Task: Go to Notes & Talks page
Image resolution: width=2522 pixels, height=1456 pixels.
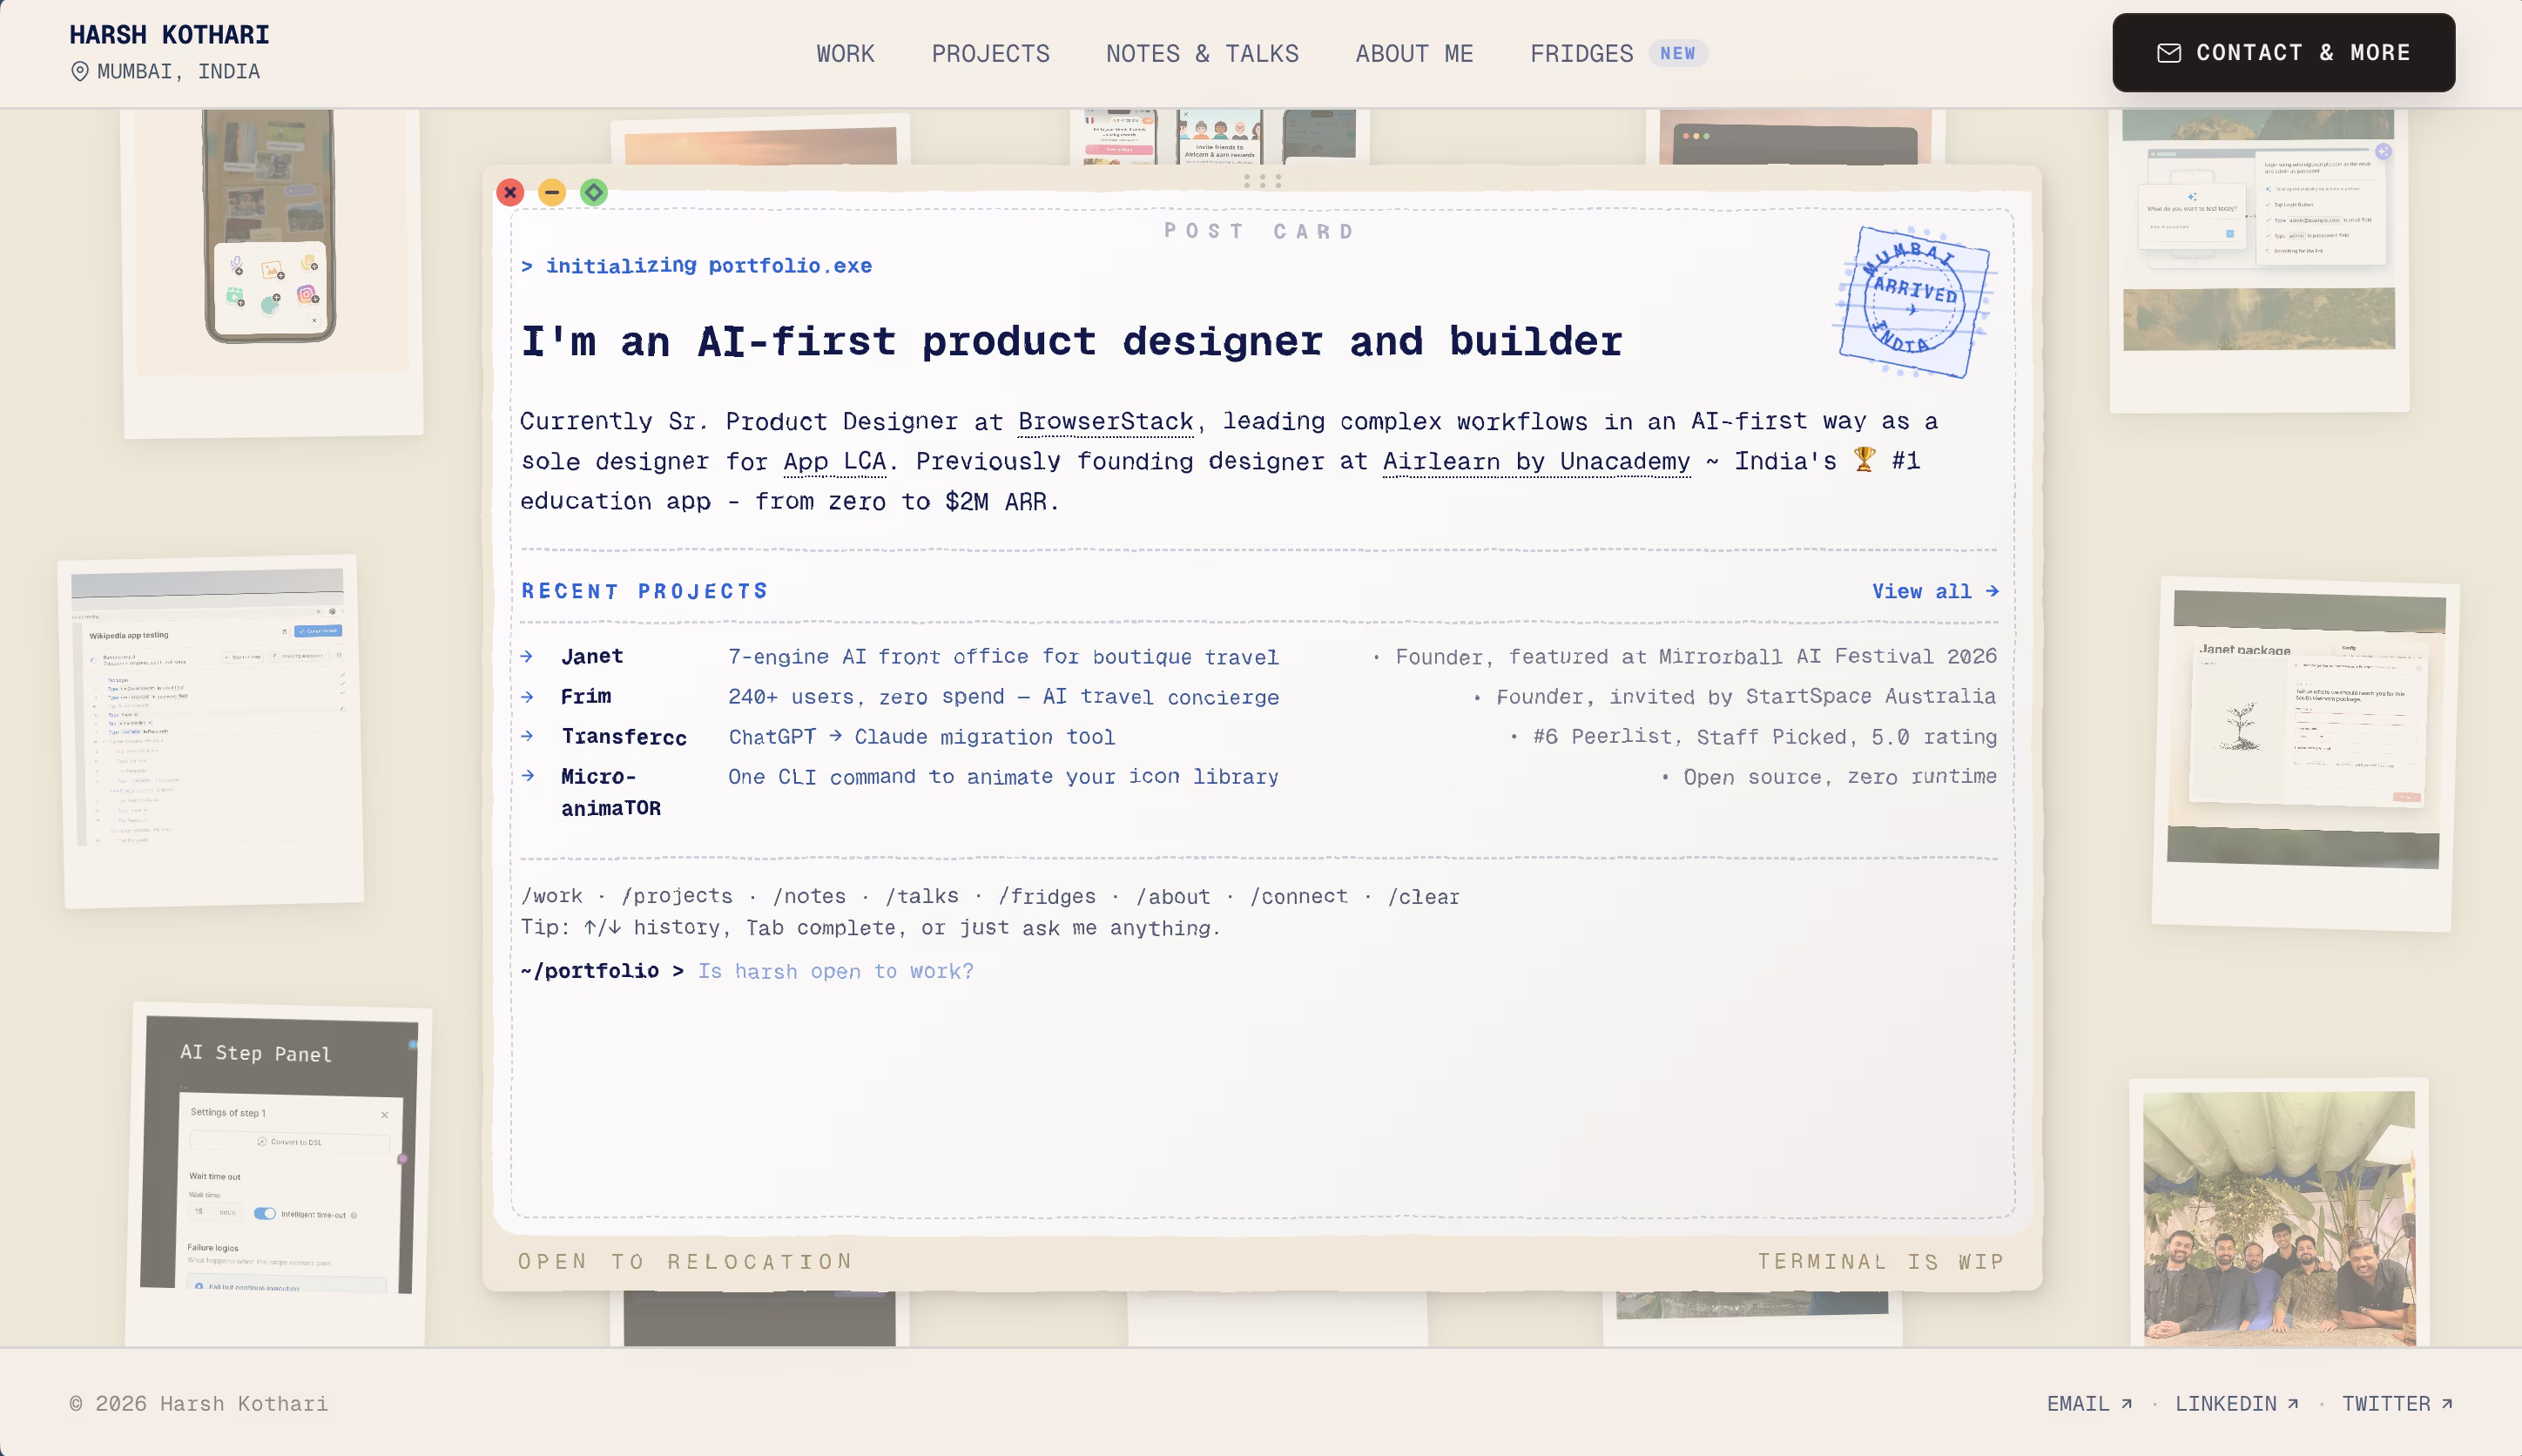Action: (1202, 53)
